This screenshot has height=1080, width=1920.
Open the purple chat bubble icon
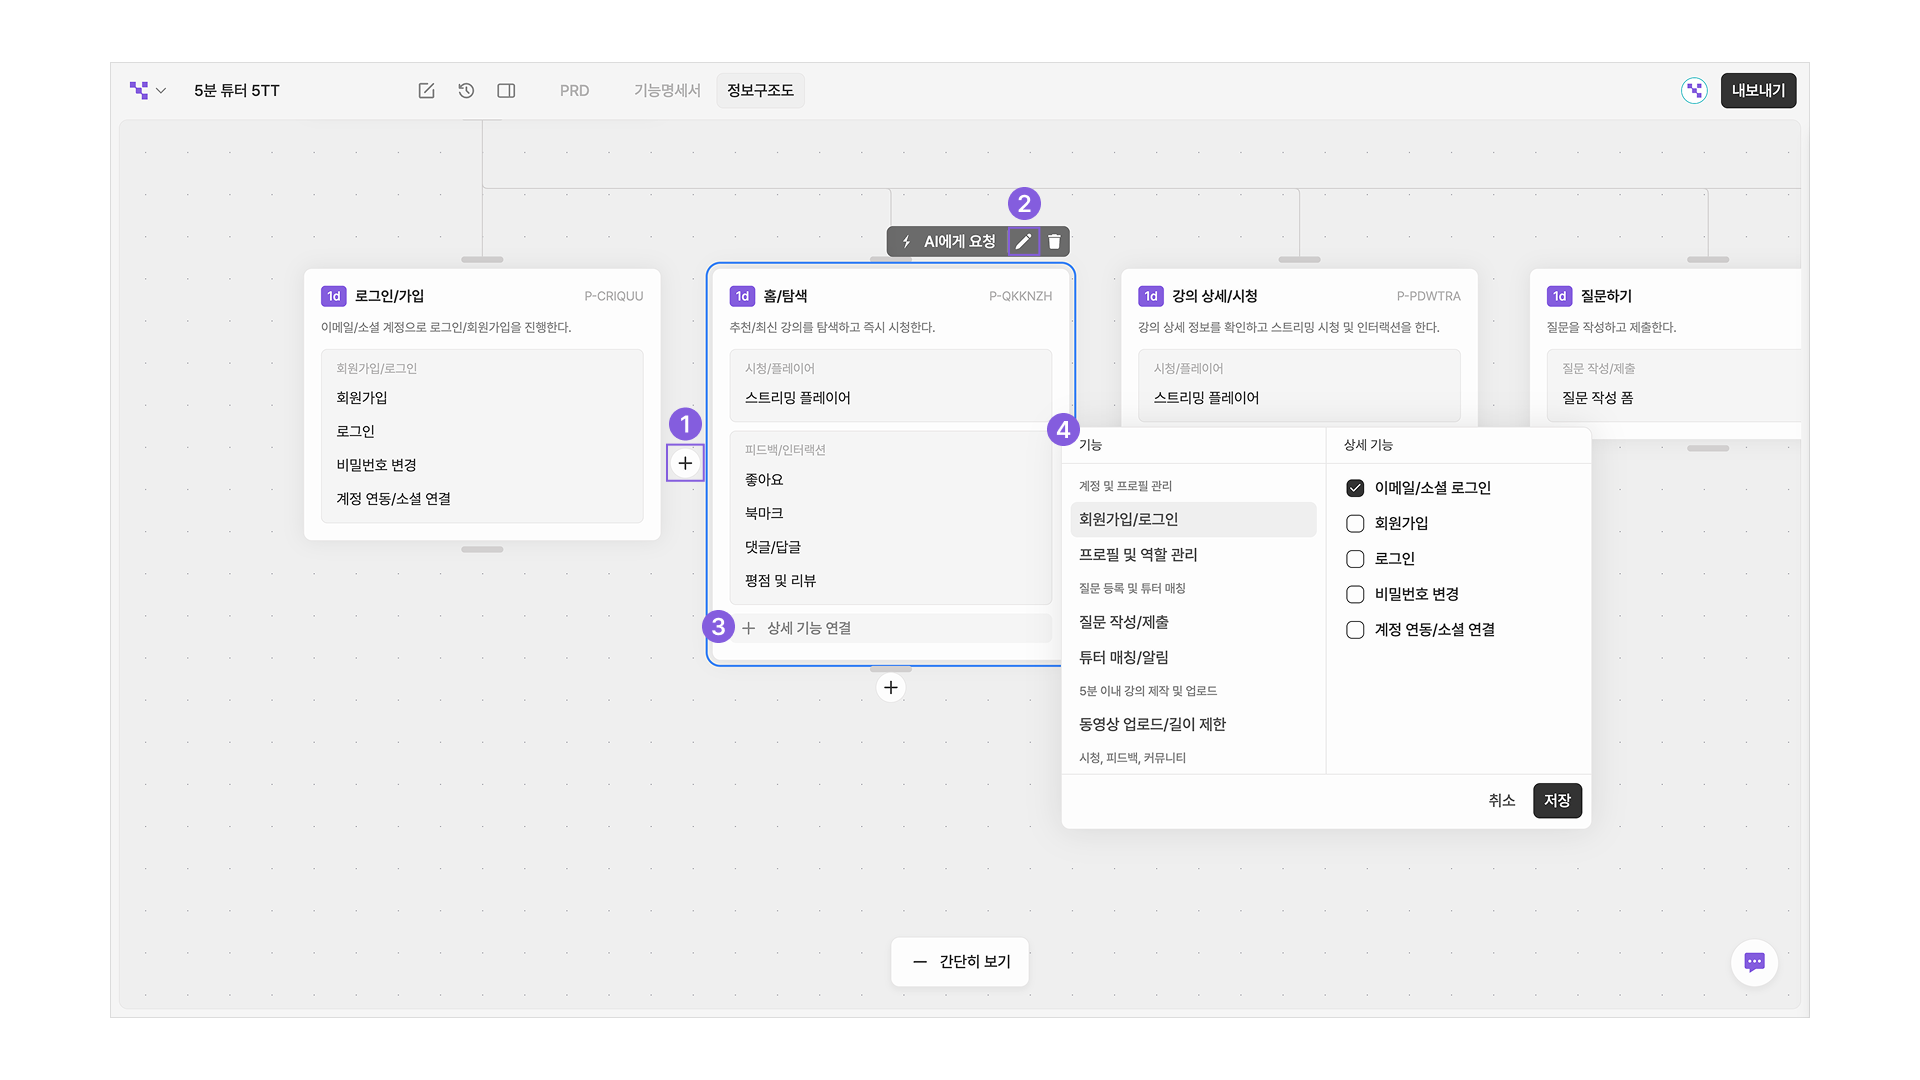click(x=1754, y=962)
